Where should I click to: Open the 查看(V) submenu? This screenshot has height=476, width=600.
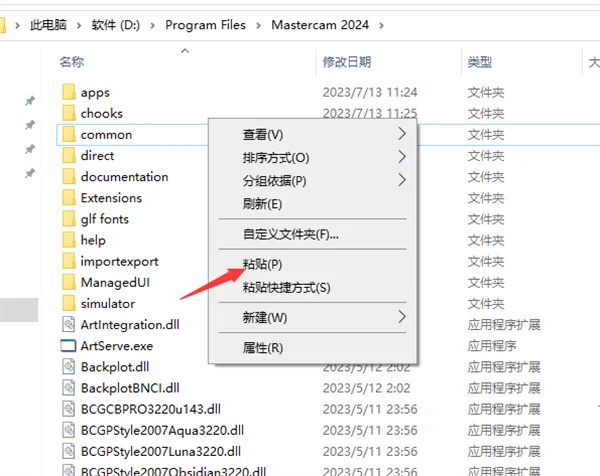pyautogui.click(x=313, y=134)
